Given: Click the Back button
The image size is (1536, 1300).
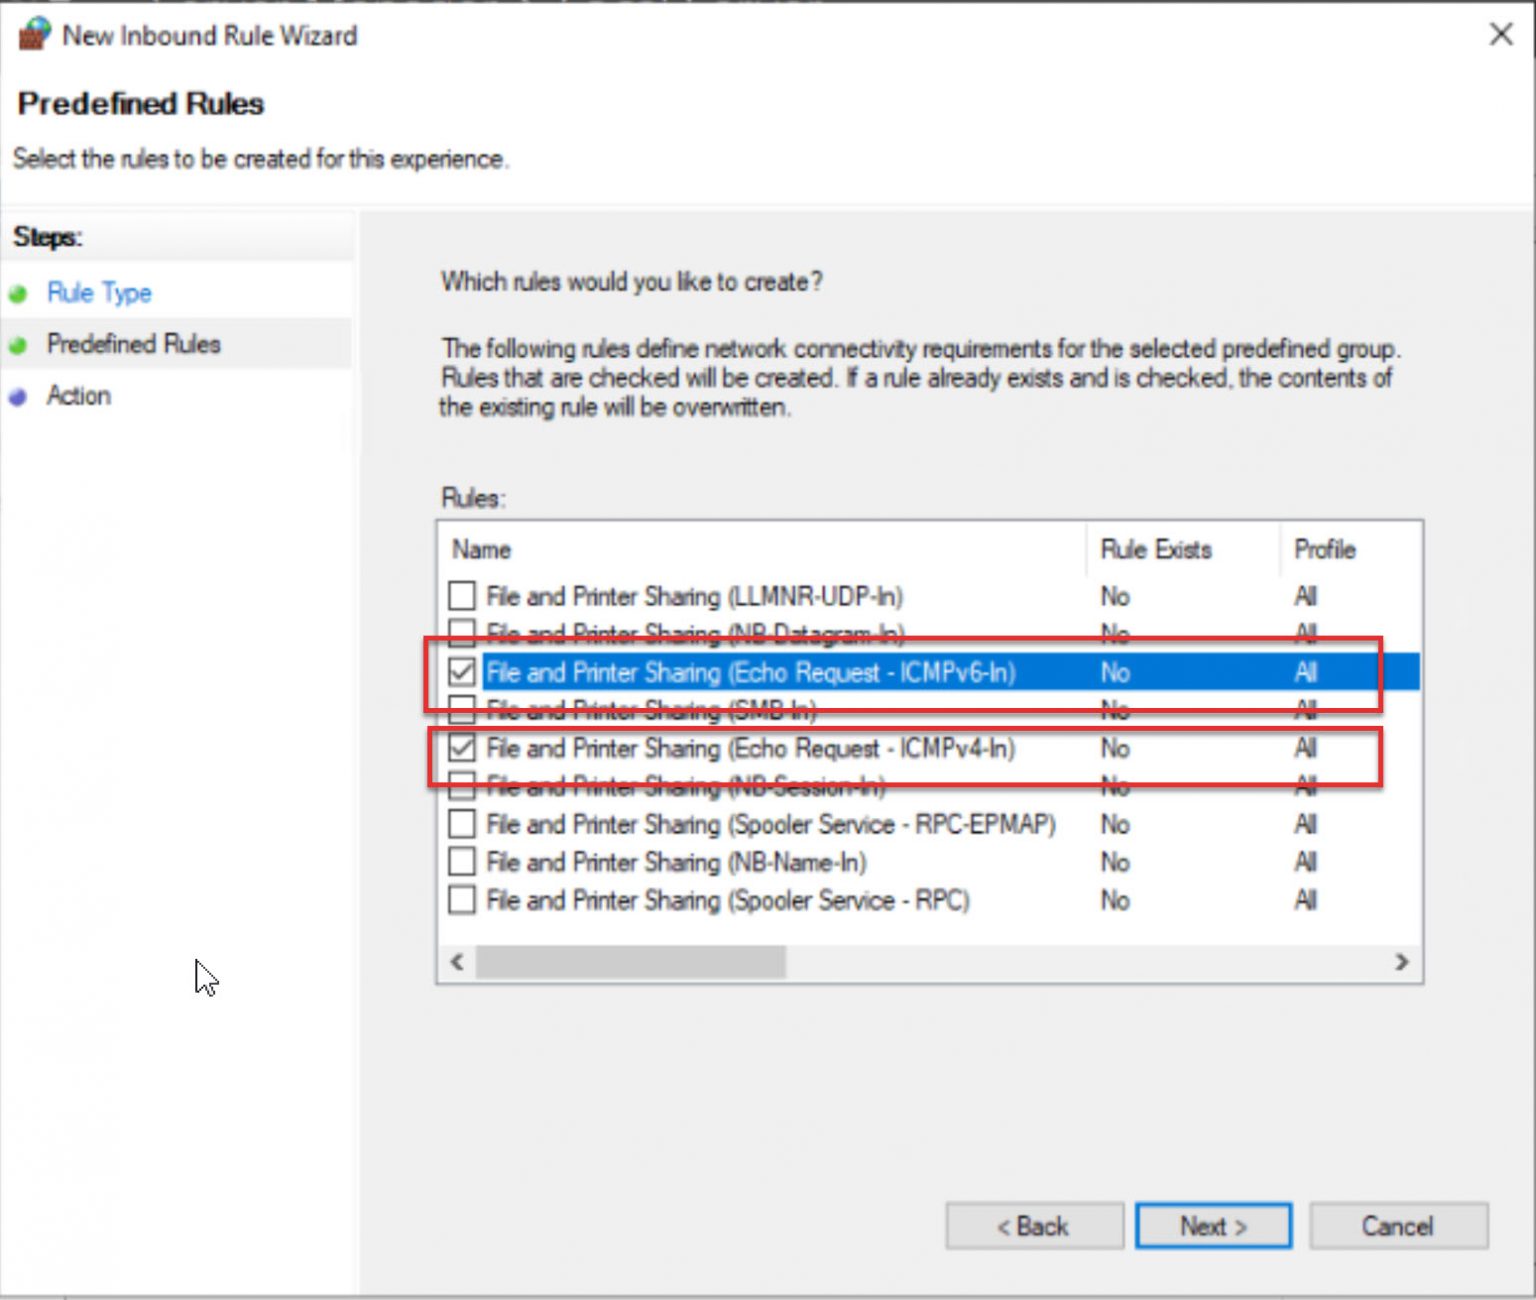Looking at the screenshot, I should [x=1035, y=1226].
